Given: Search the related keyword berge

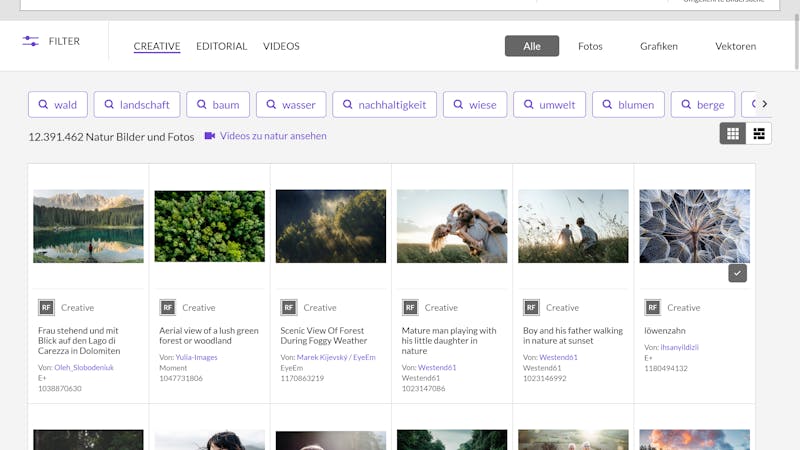Looking at the screenshot, I should 703,105.
